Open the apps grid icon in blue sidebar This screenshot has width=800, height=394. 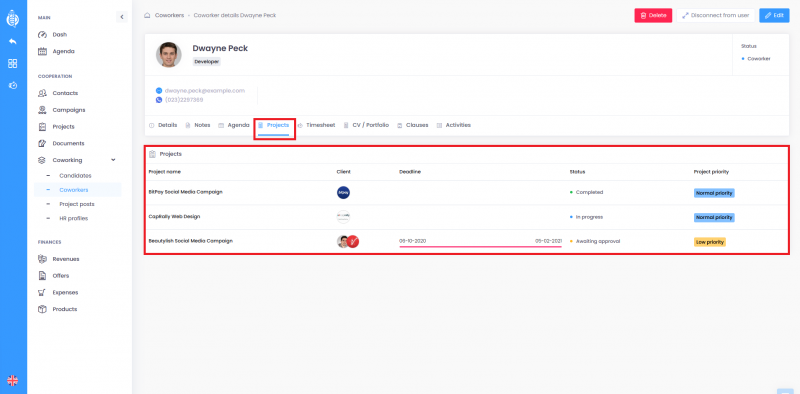[13, 63]
